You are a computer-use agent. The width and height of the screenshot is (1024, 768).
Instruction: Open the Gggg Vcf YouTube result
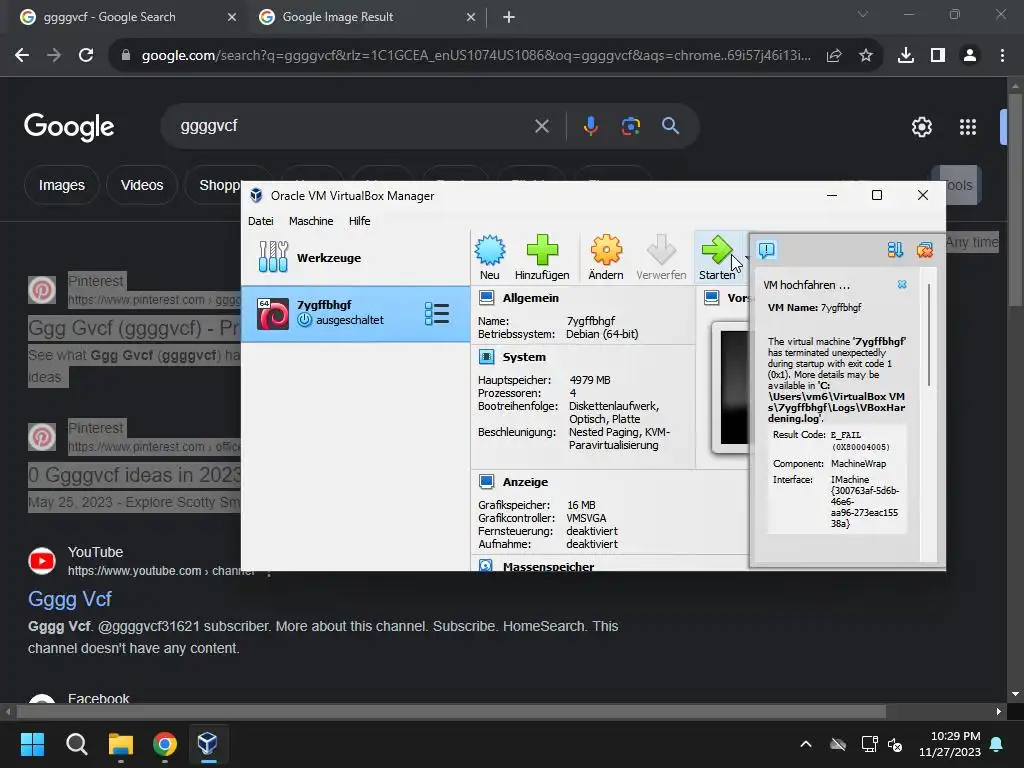point(70,599)
